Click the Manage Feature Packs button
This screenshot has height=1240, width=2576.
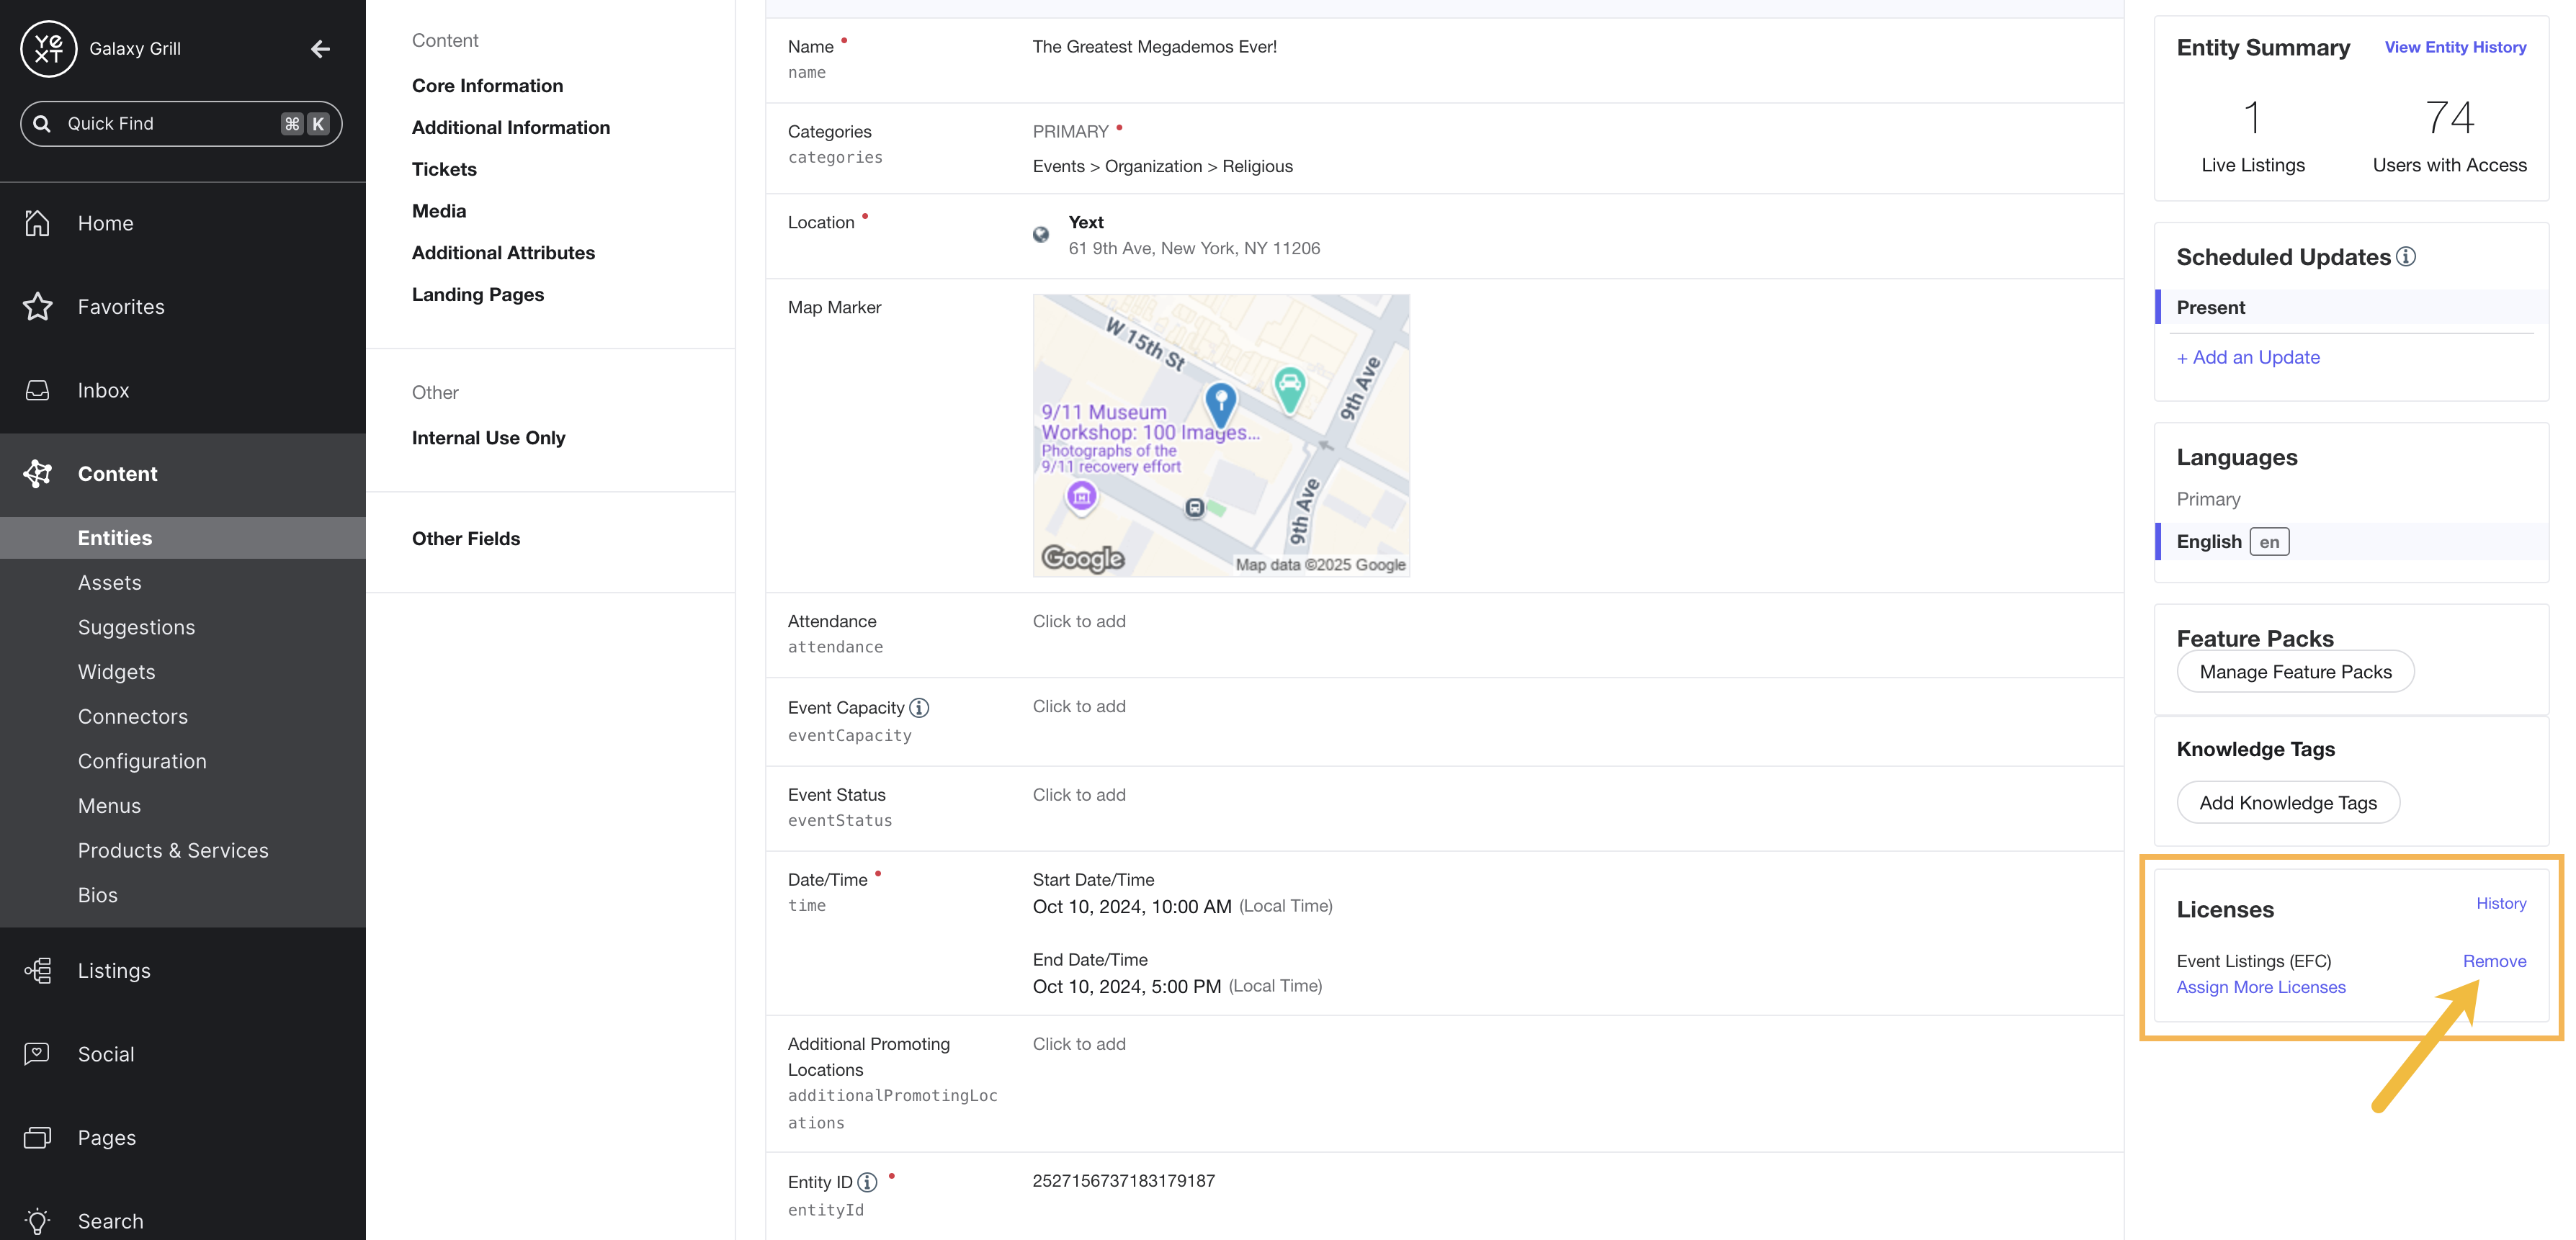(2295, 672)
